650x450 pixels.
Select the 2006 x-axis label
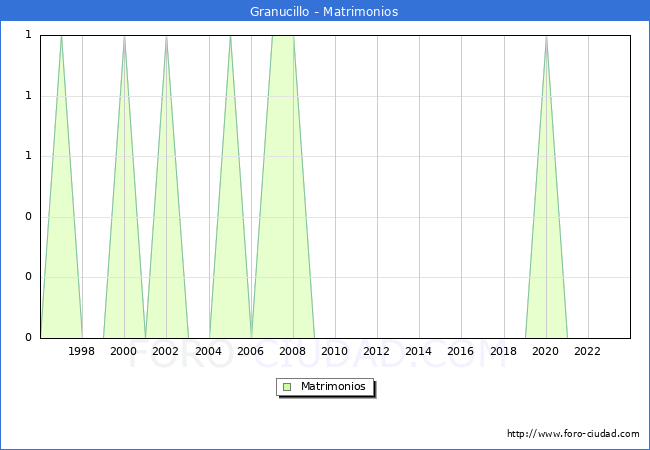click(250, 351)
